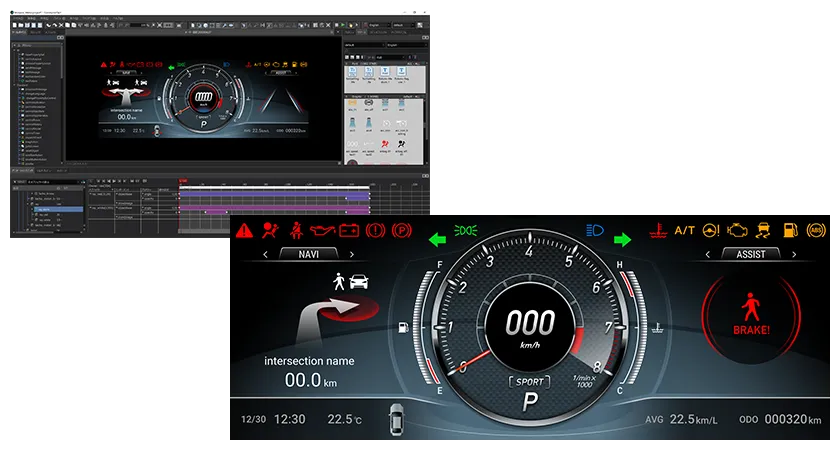Click the SPORT mode label on large dashboard
Image resolution: width=840 pixels, height=450 pixels.
529,382
